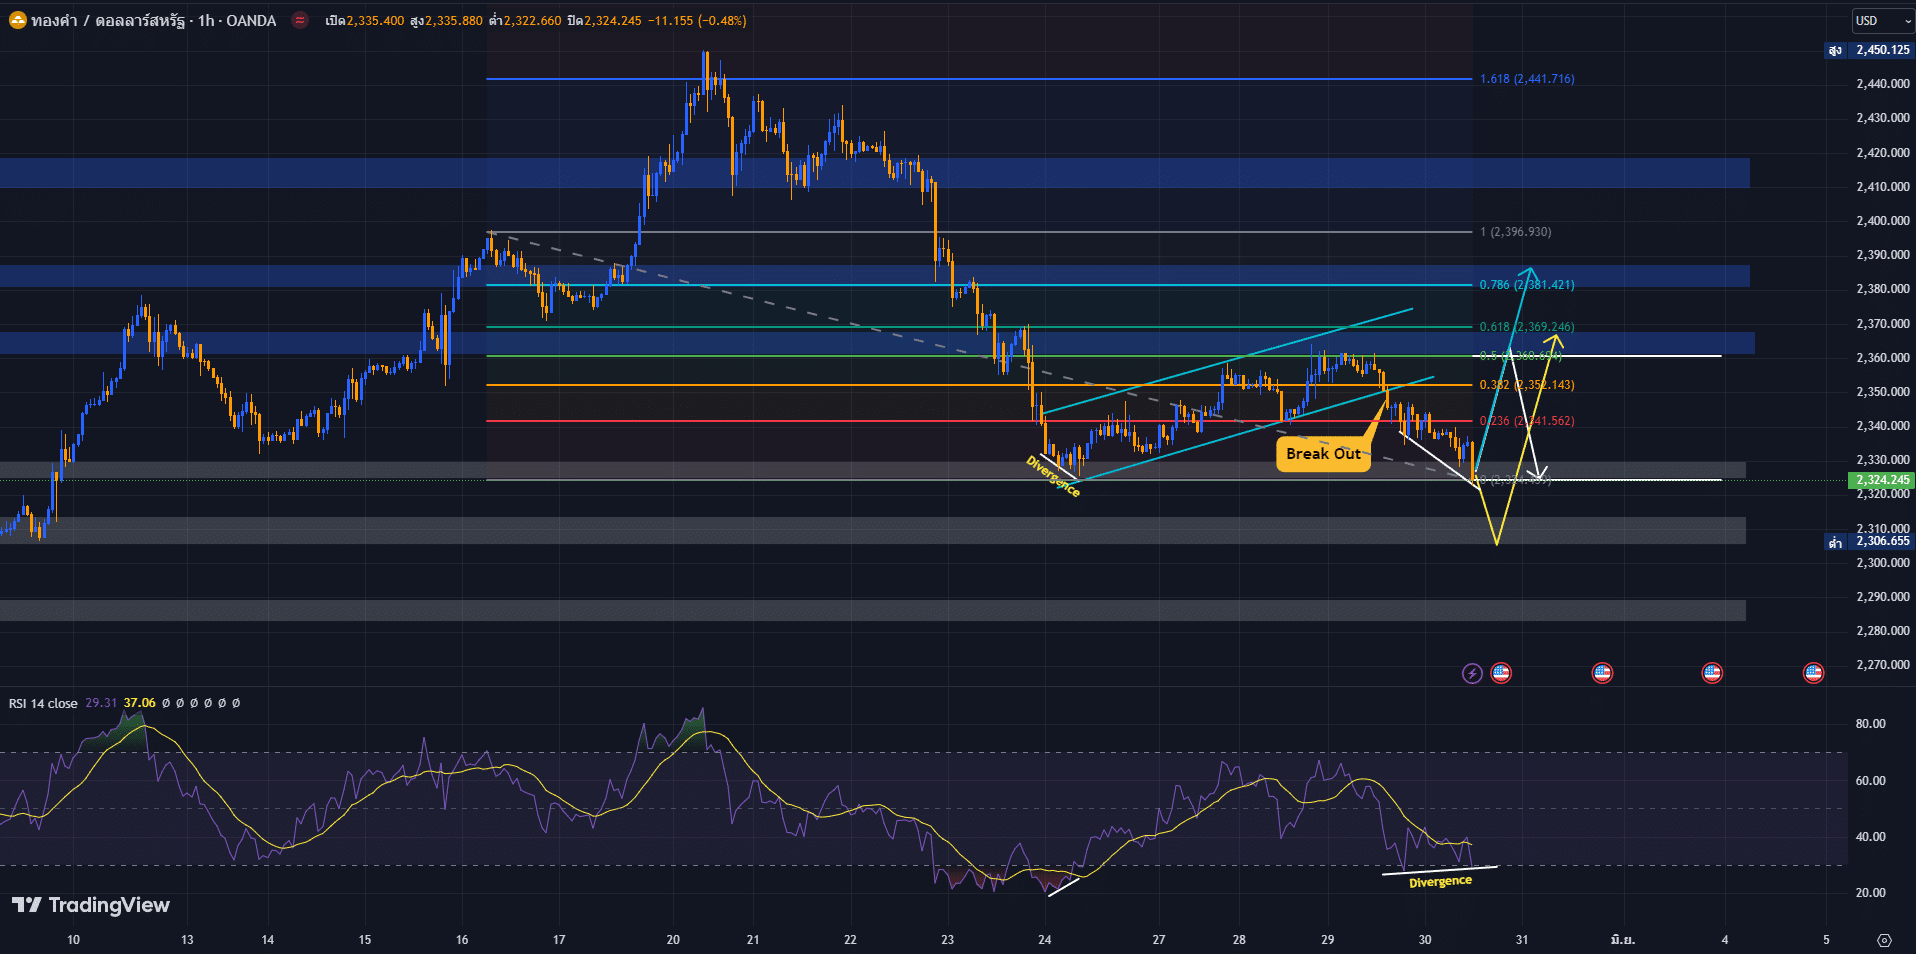Open the purple lightning bolt event marker

pos(1472,673)
